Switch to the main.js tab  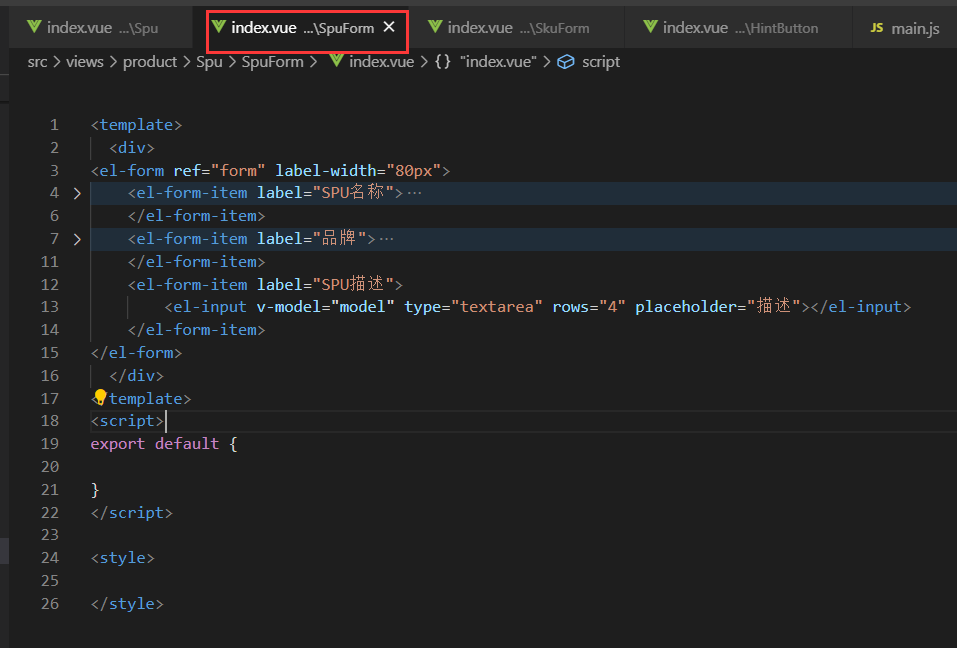click(905, 27)
